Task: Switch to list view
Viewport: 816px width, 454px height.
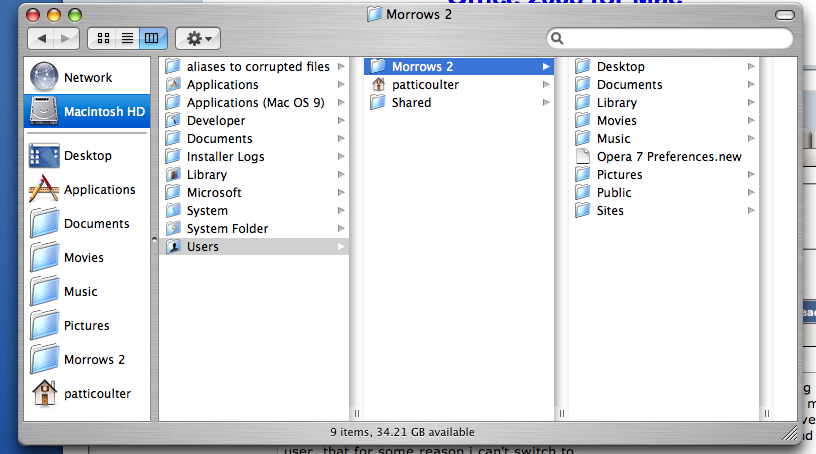Action: [128, 39]
